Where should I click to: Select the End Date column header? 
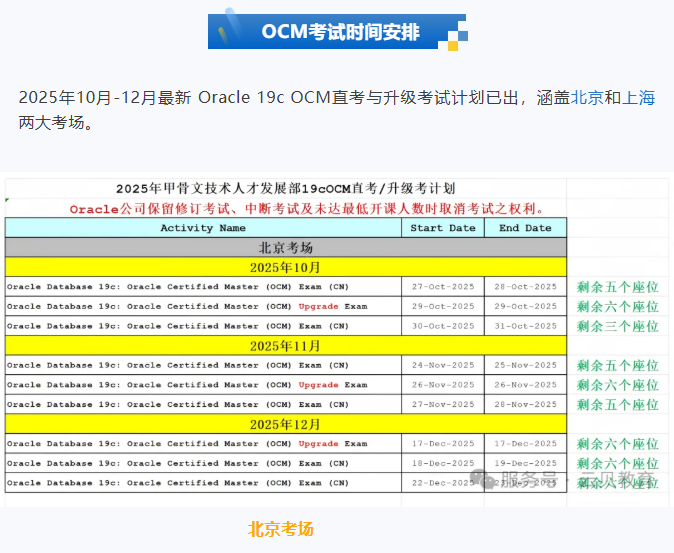click(x=525, y=228)
